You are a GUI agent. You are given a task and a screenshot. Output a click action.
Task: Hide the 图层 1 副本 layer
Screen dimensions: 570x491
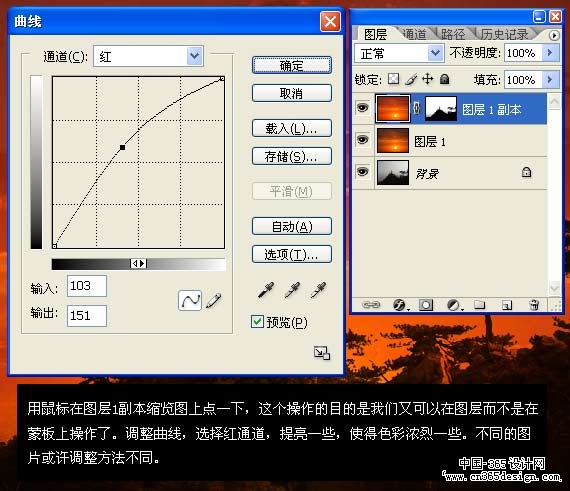(362, 108)
